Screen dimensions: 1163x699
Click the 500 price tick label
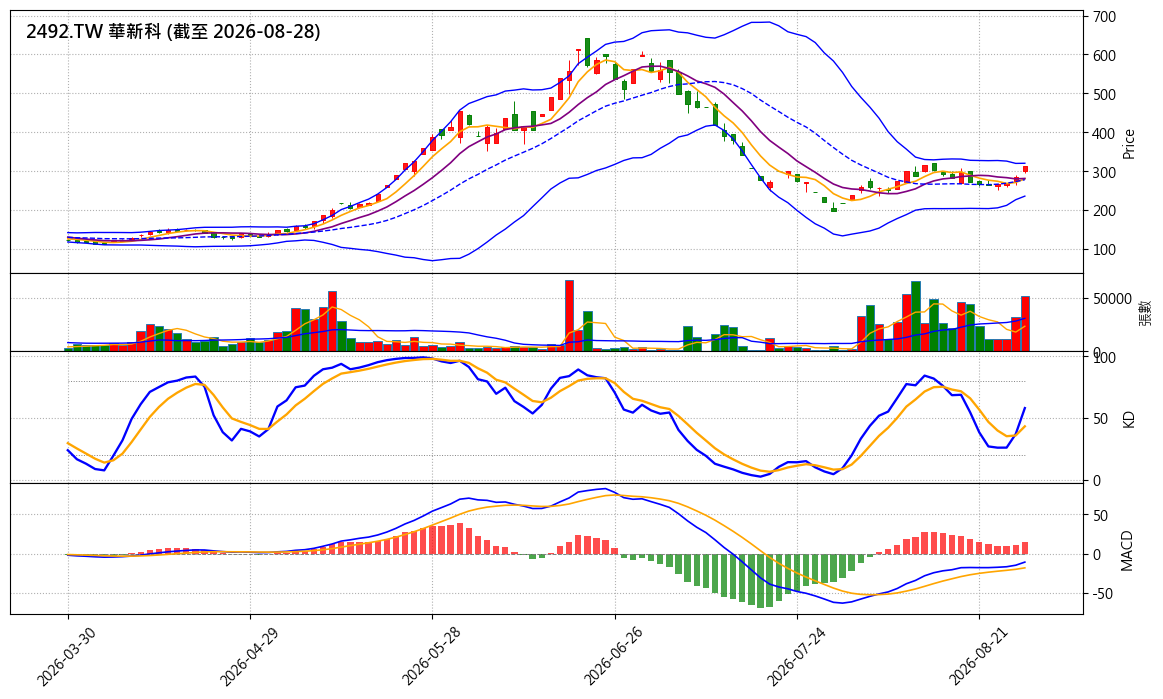point(1104,94)
